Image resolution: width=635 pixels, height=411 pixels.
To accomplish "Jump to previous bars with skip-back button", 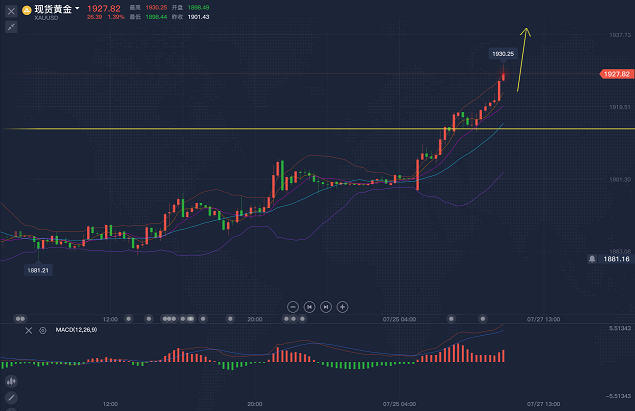I will (x=309, y=306).
